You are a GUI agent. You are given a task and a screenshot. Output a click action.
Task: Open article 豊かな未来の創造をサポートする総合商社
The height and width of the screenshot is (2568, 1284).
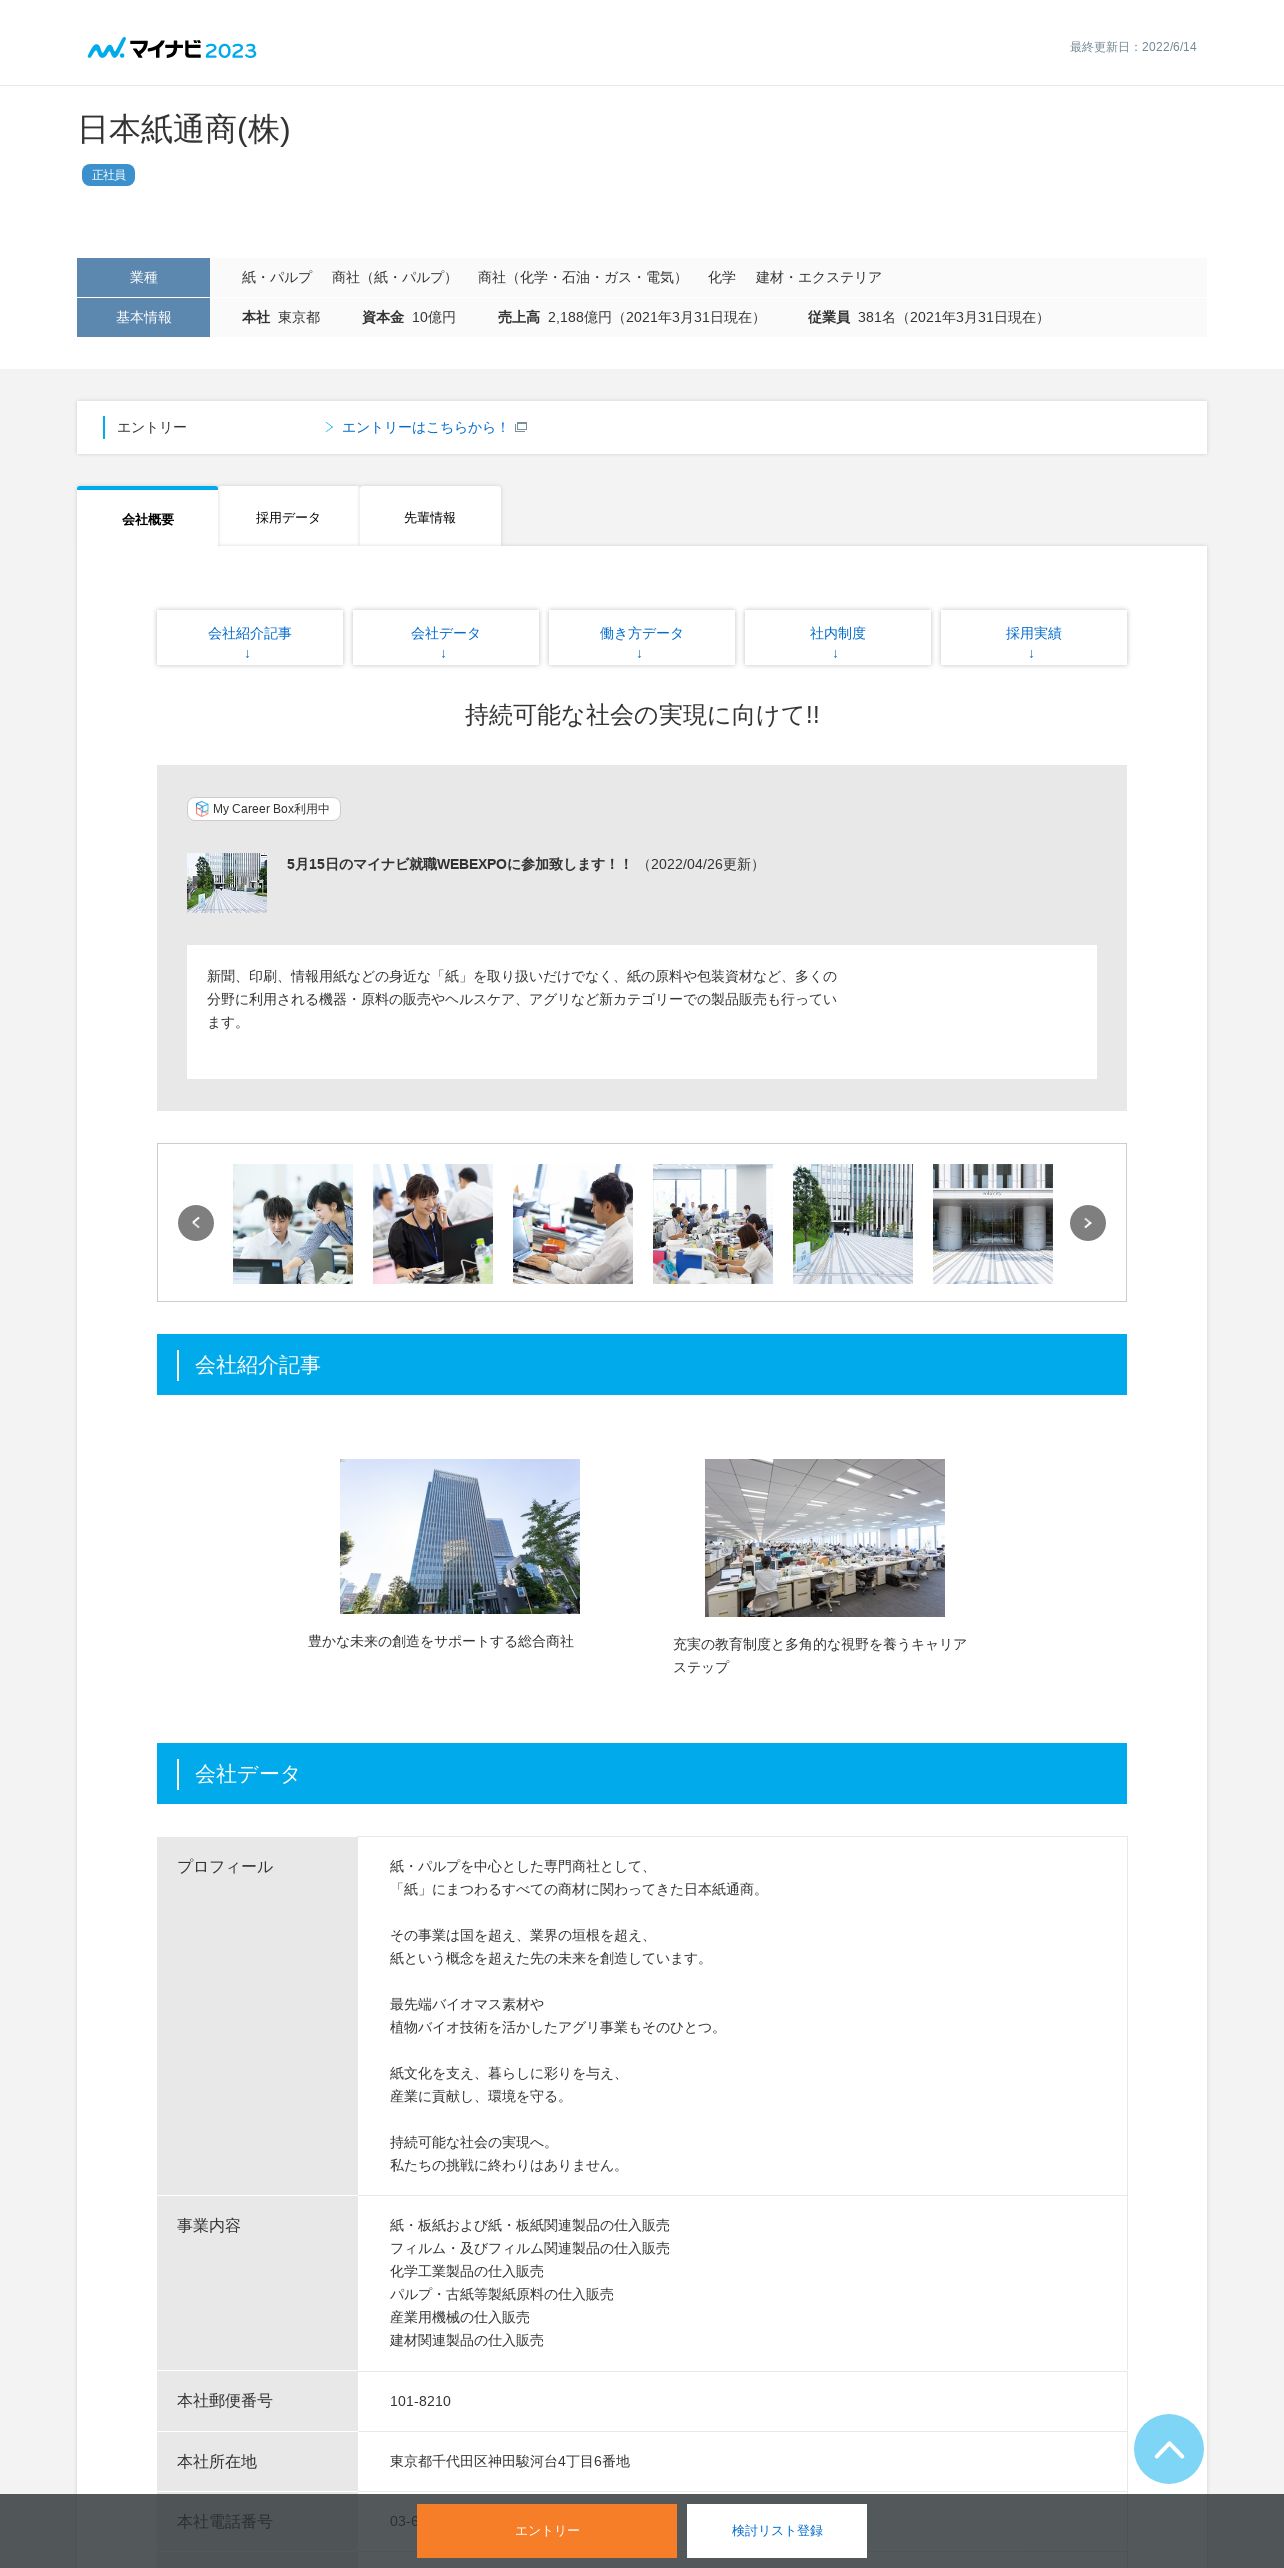(441, 1641)
